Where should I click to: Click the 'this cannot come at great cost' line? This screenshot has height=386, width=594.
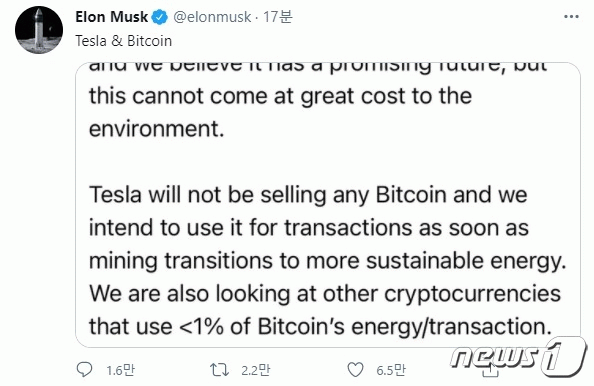(280, 96)
